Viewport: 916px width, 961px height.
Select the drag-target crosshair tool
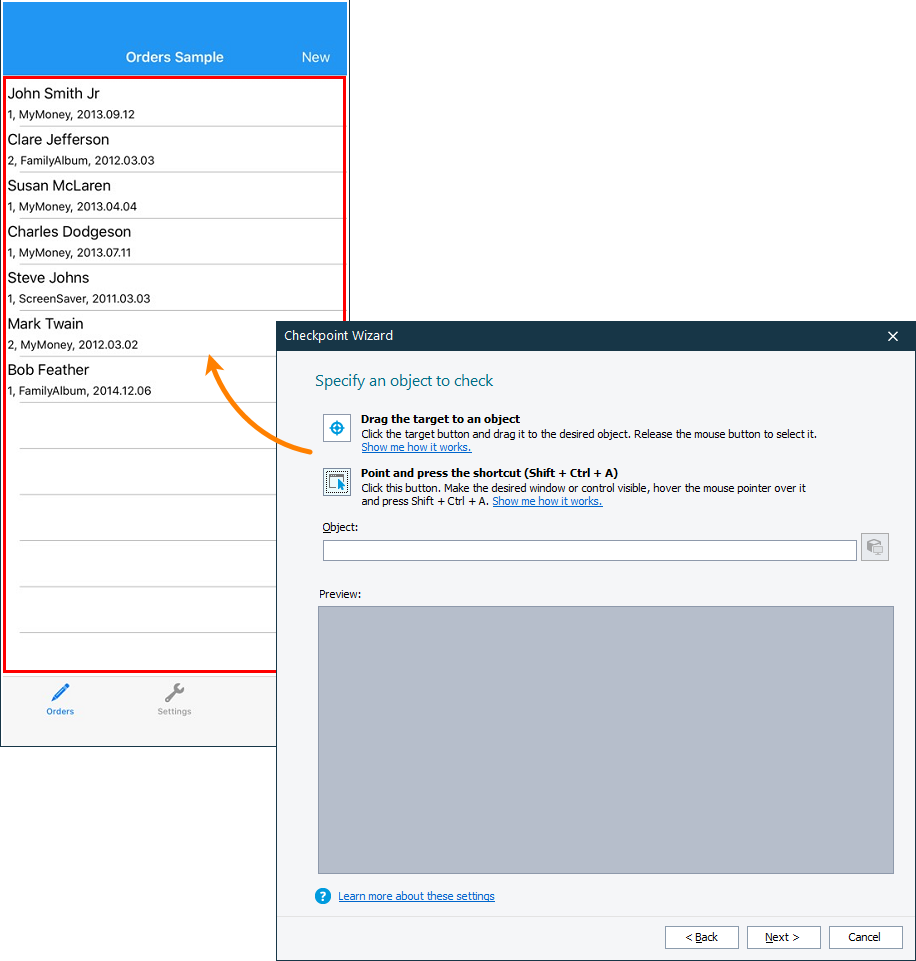[336, 427]
